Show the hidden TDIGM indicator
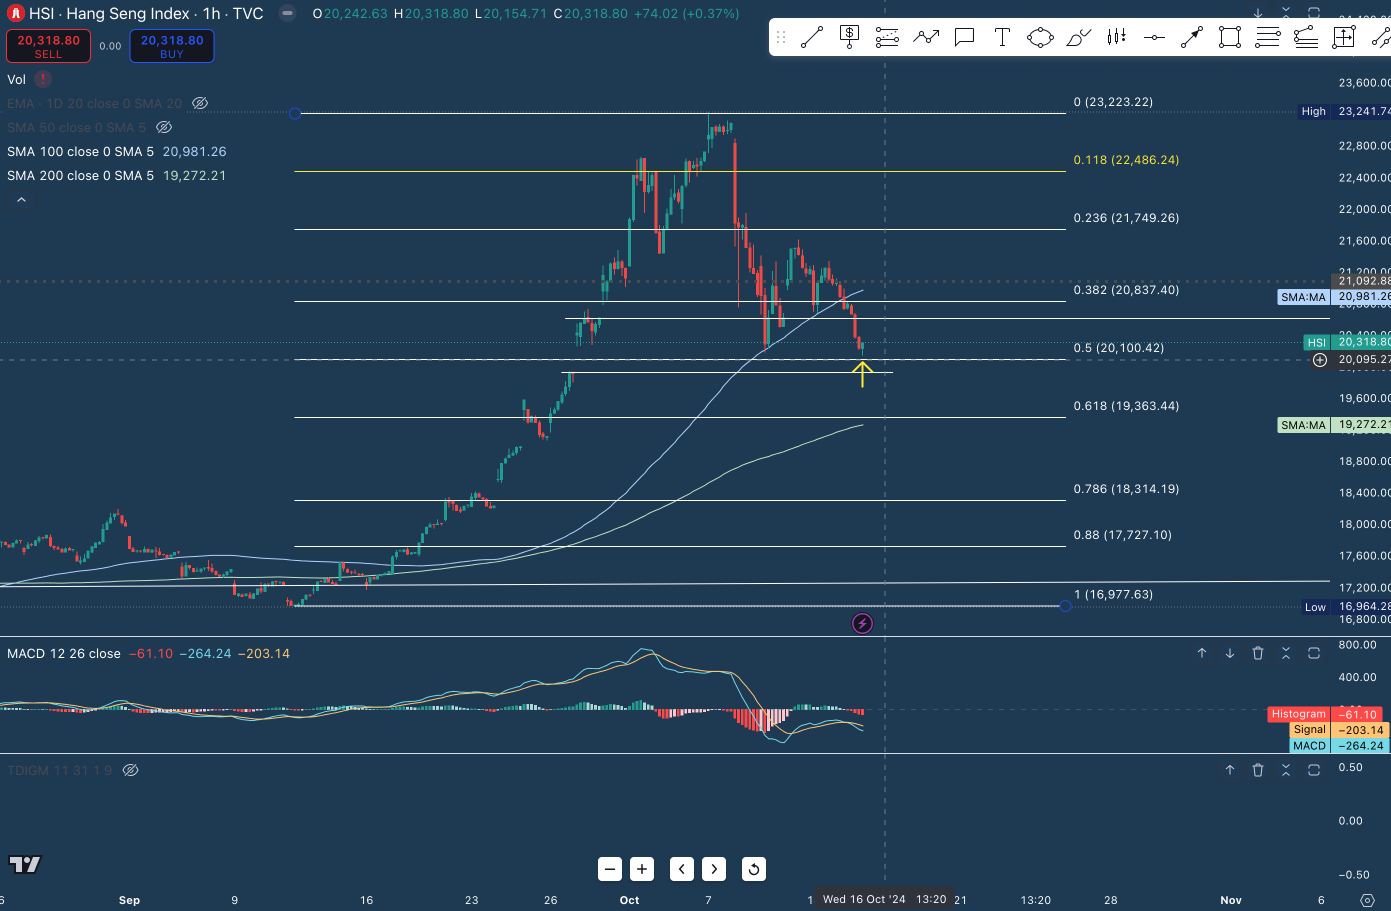The width and height of the screenshot is (1391, 911). (130, 770)
